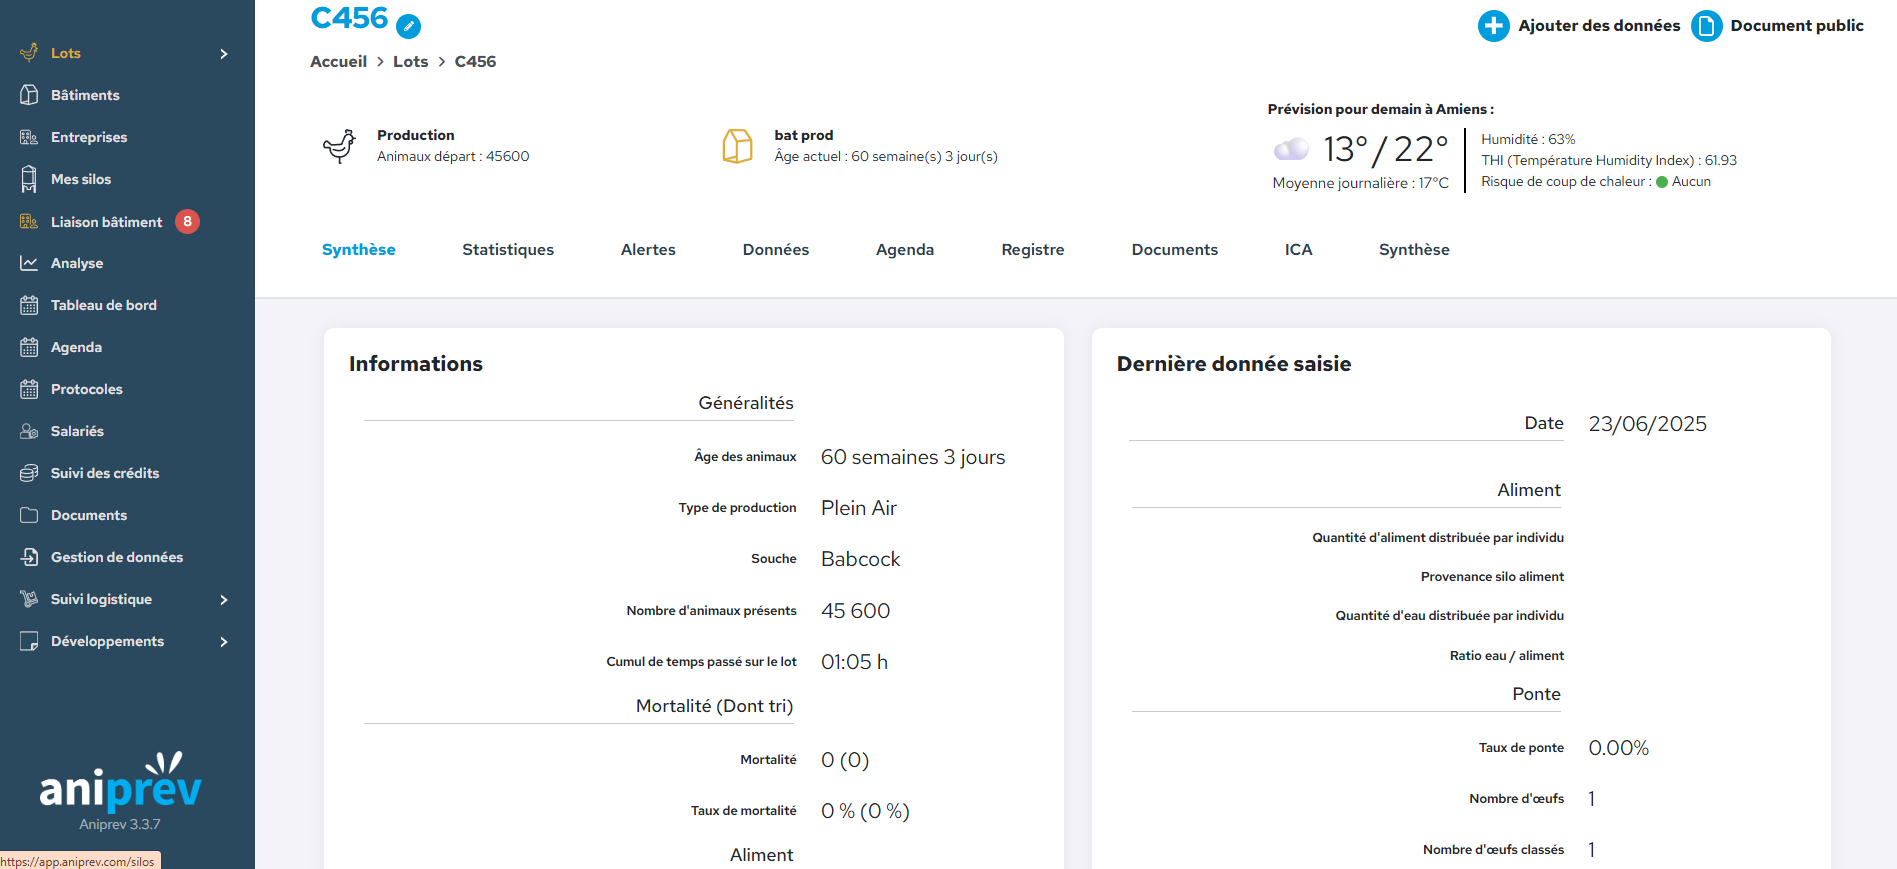1897x869 pixels.
Task: Open the Document public page icon
Action: click(1706, 26)
